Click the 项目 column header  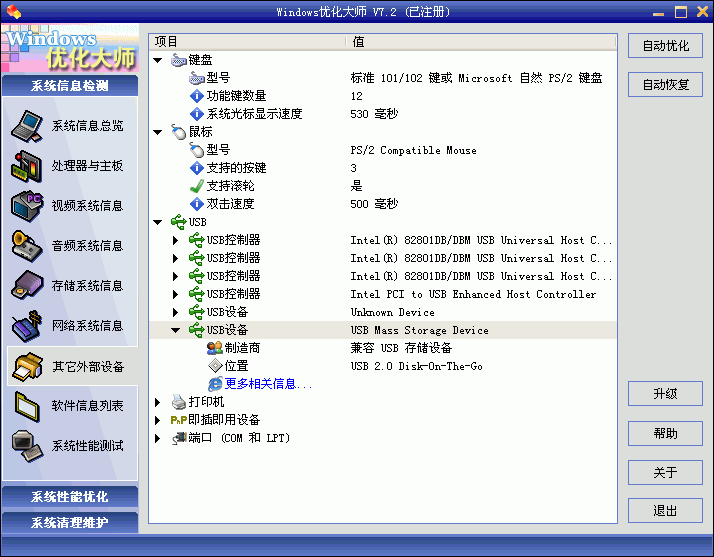248,41
